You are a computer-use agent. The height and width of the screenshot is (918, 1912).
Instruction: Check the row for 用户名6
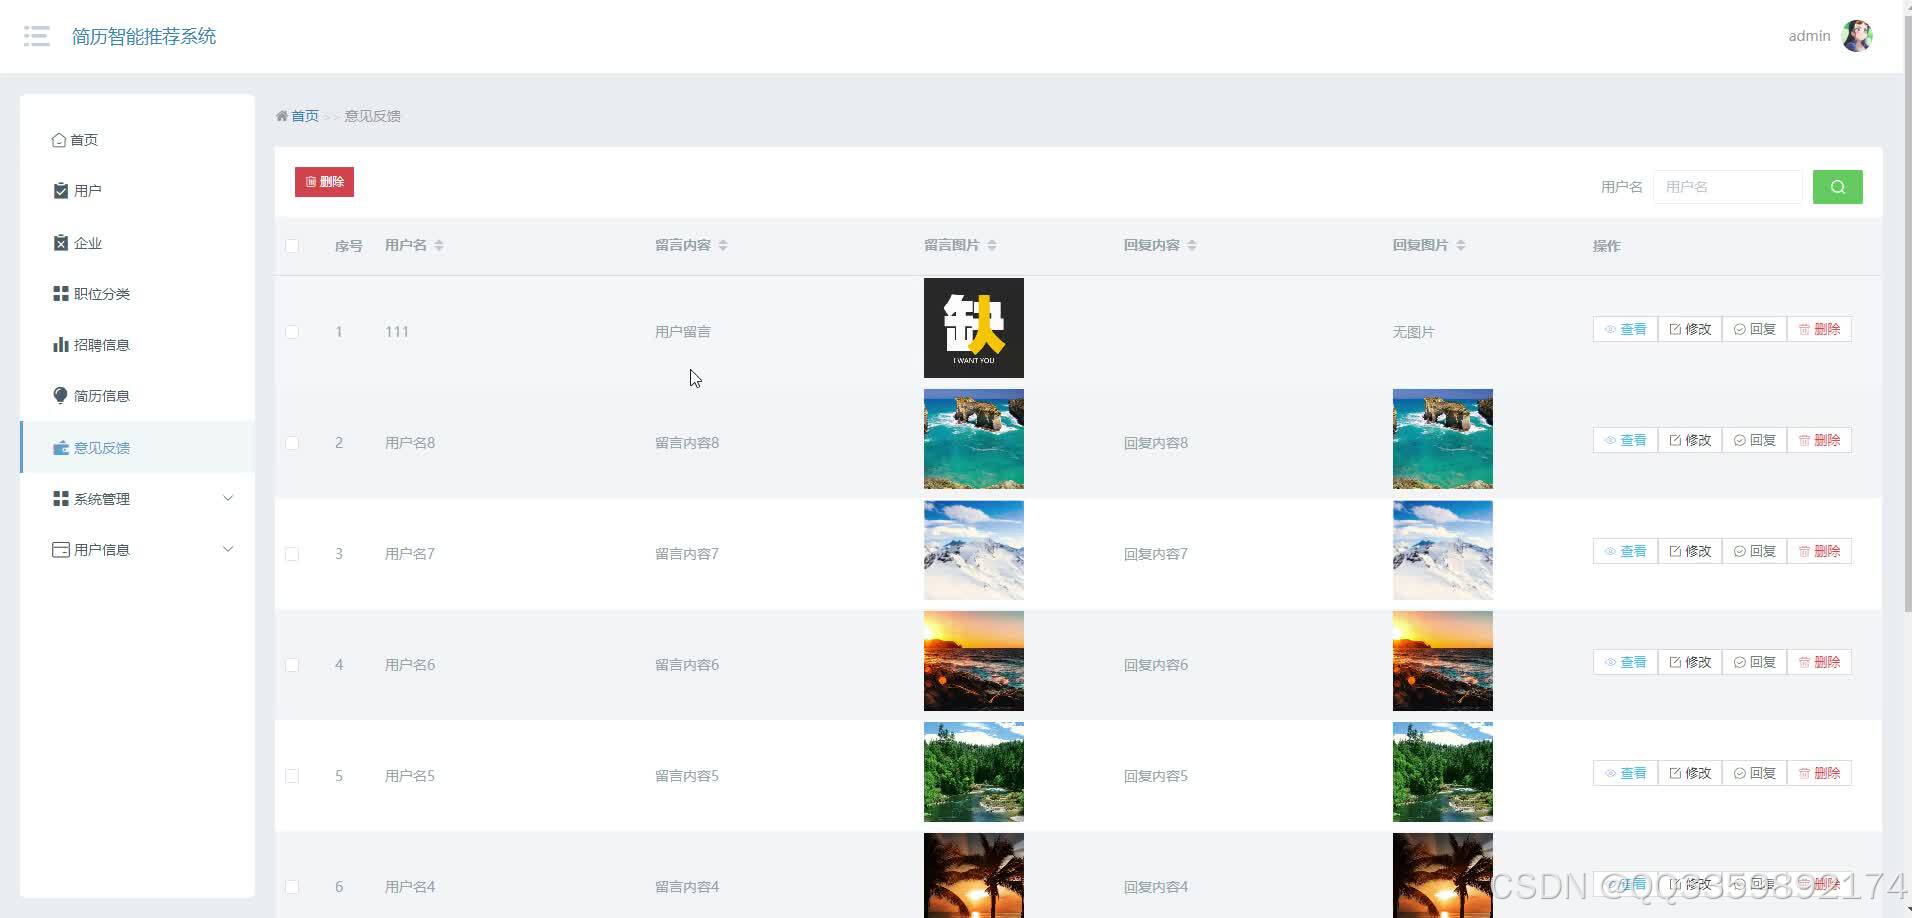pyautogui.click(x=292, y=665)
